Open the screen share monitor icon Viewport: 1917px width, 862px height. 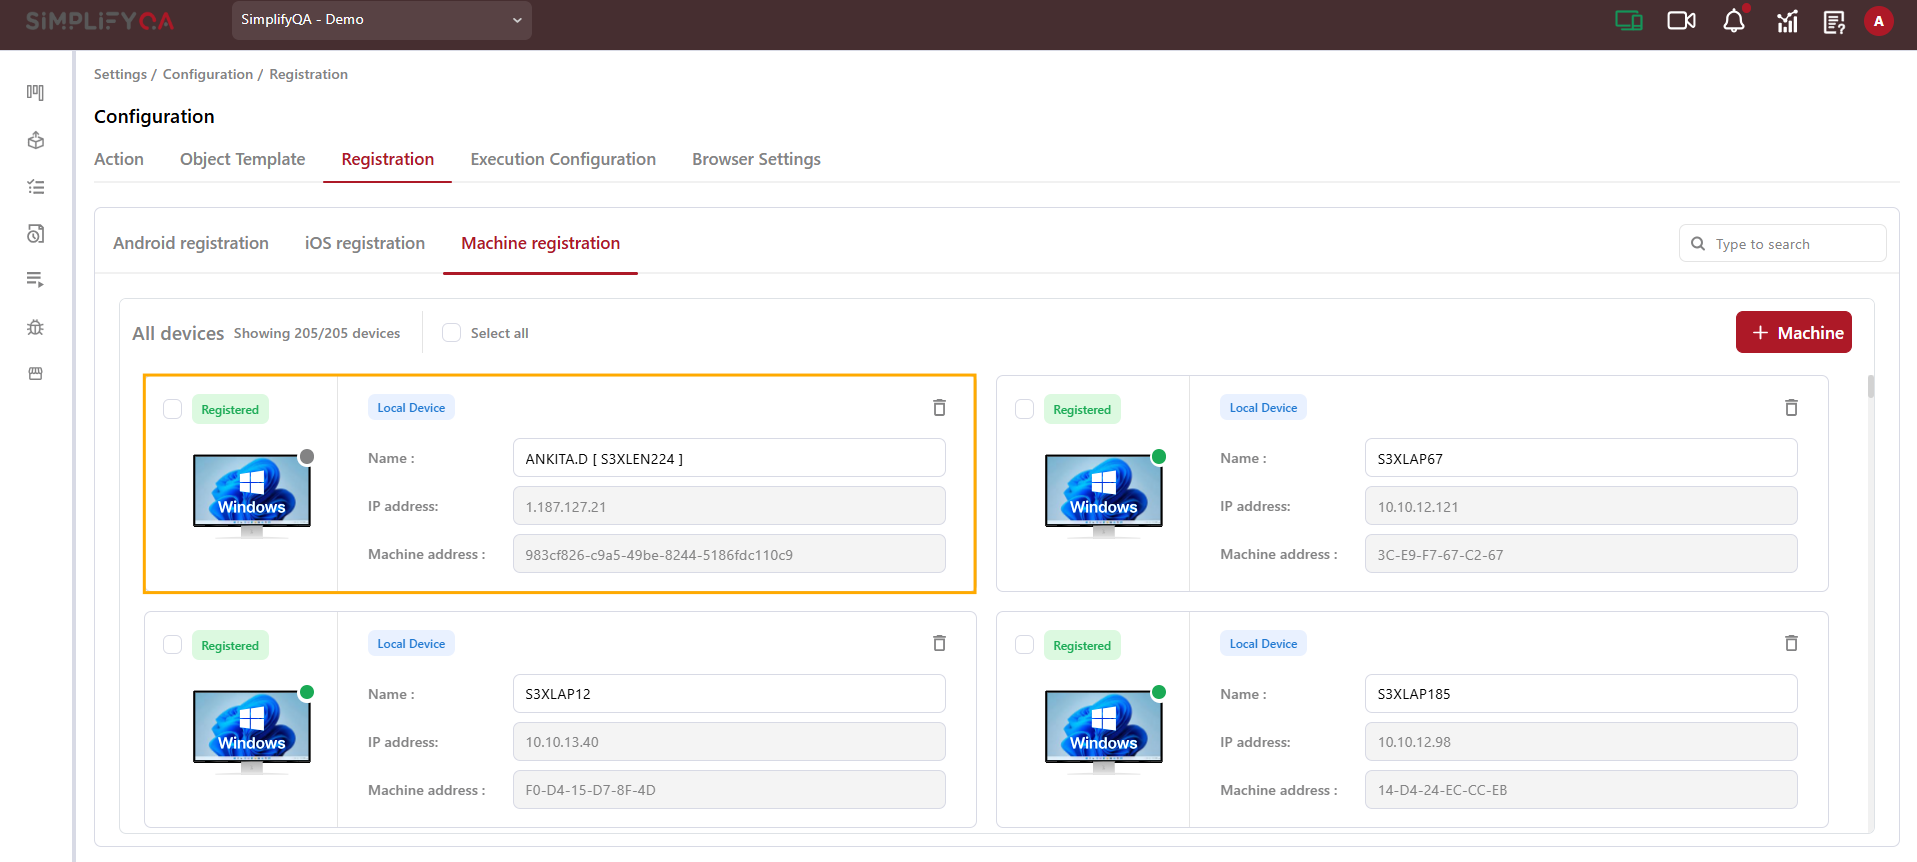point(1629,21)
